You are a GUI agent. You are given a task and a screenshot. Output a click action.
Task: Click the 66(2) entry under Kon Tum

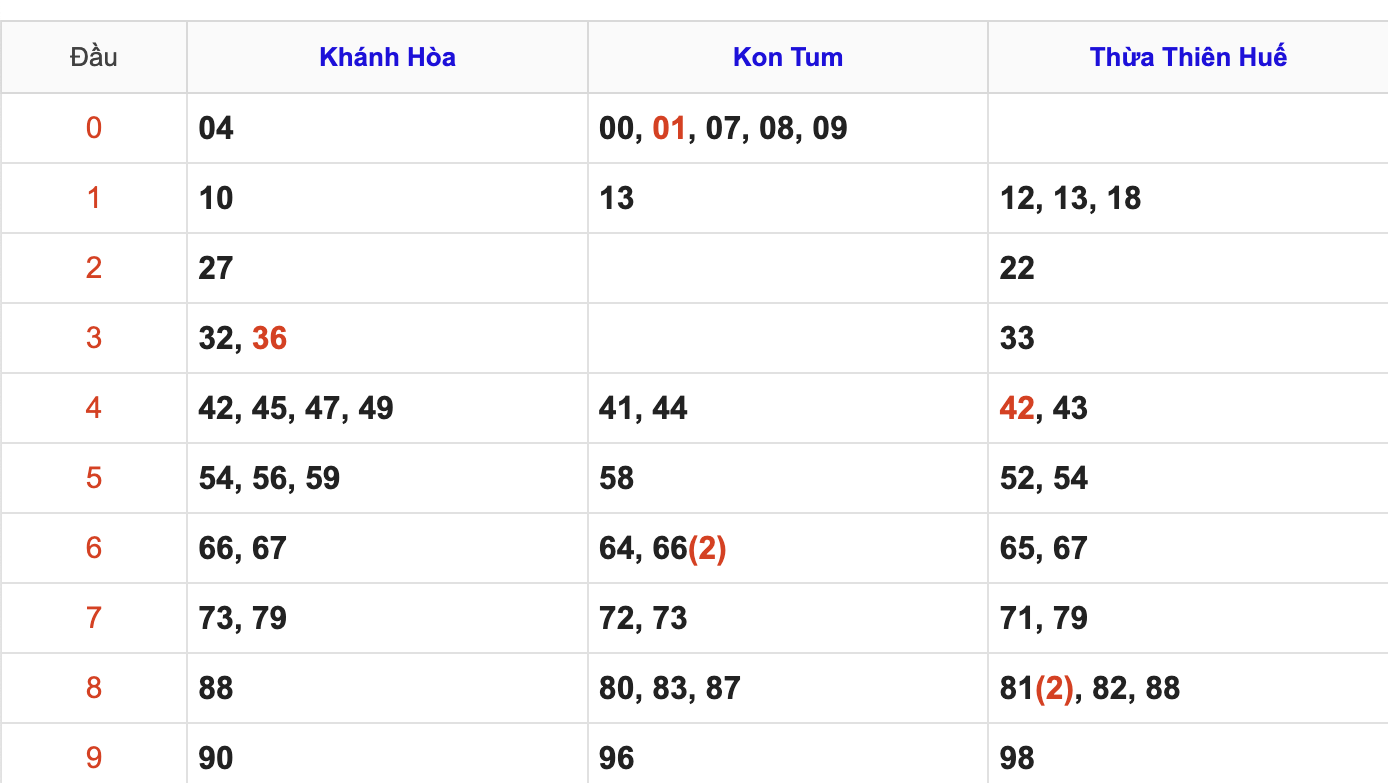(x=688, y=548)
